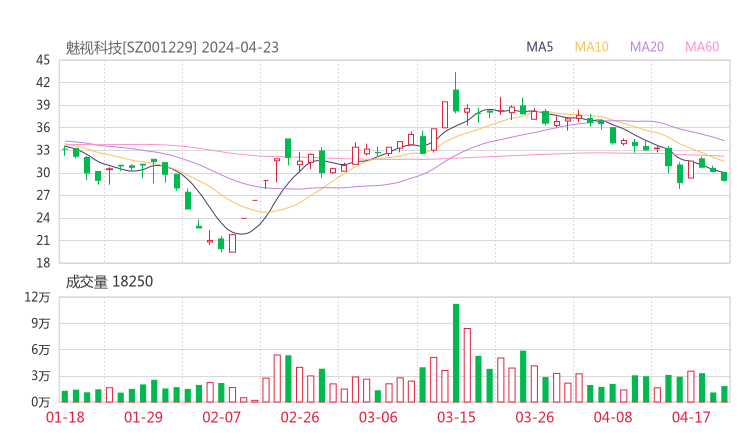This screenshot has width=740, height=440.
Task: Click the 02-07 date label
Action: tap(222, 417)
